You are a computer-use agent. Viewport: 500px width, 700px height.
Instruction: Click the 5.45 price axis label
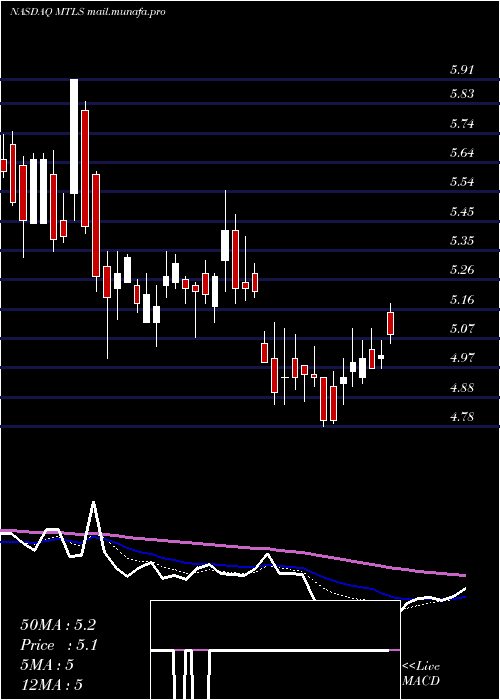(462, 211)
